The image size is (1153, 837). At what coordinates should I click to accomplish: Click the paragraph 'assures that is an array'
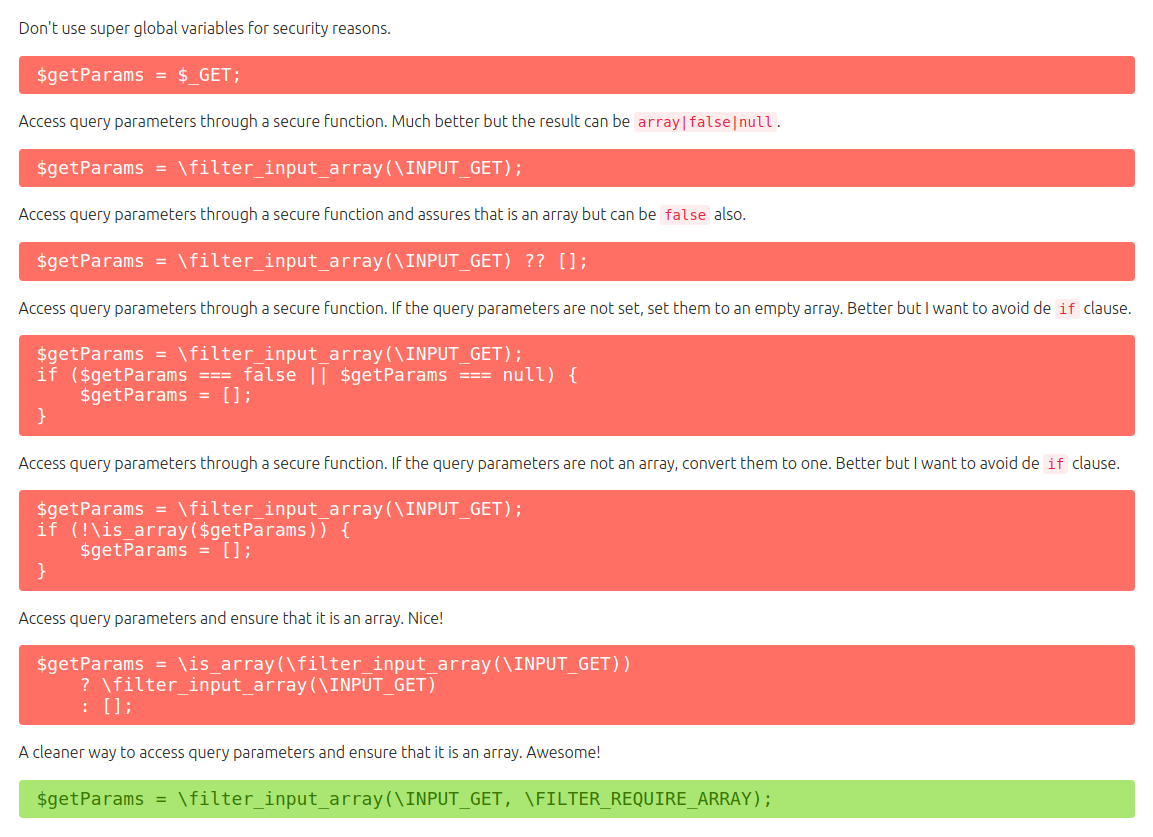click(382, 214)
